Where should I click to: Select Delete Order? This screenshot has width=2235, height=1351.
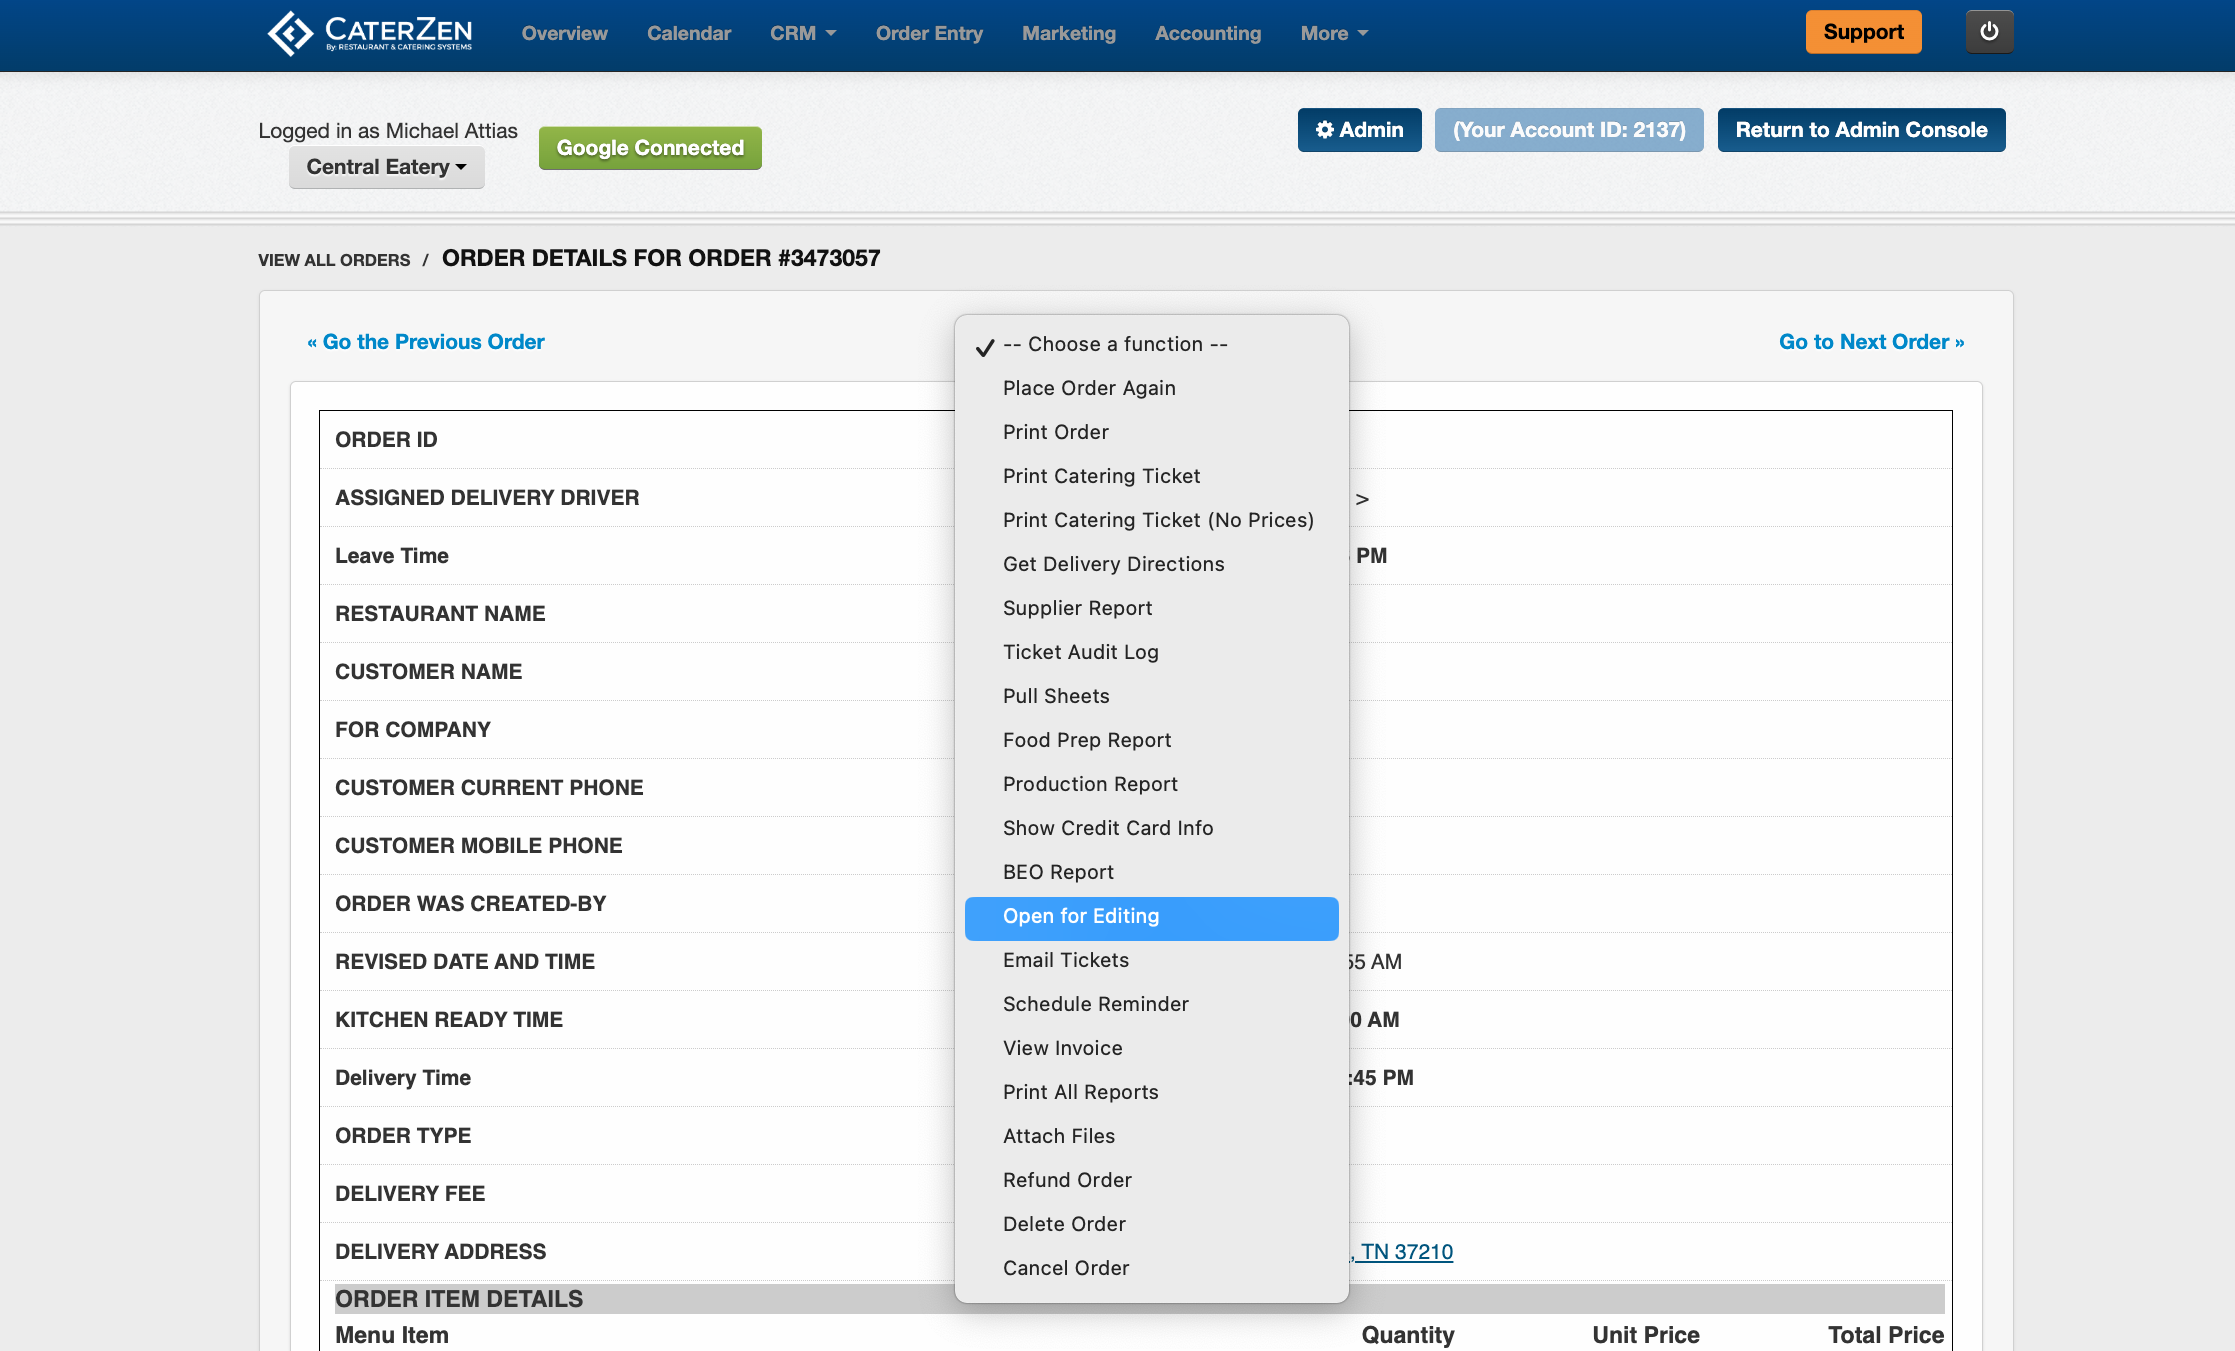click(x=1151, y=1224)
